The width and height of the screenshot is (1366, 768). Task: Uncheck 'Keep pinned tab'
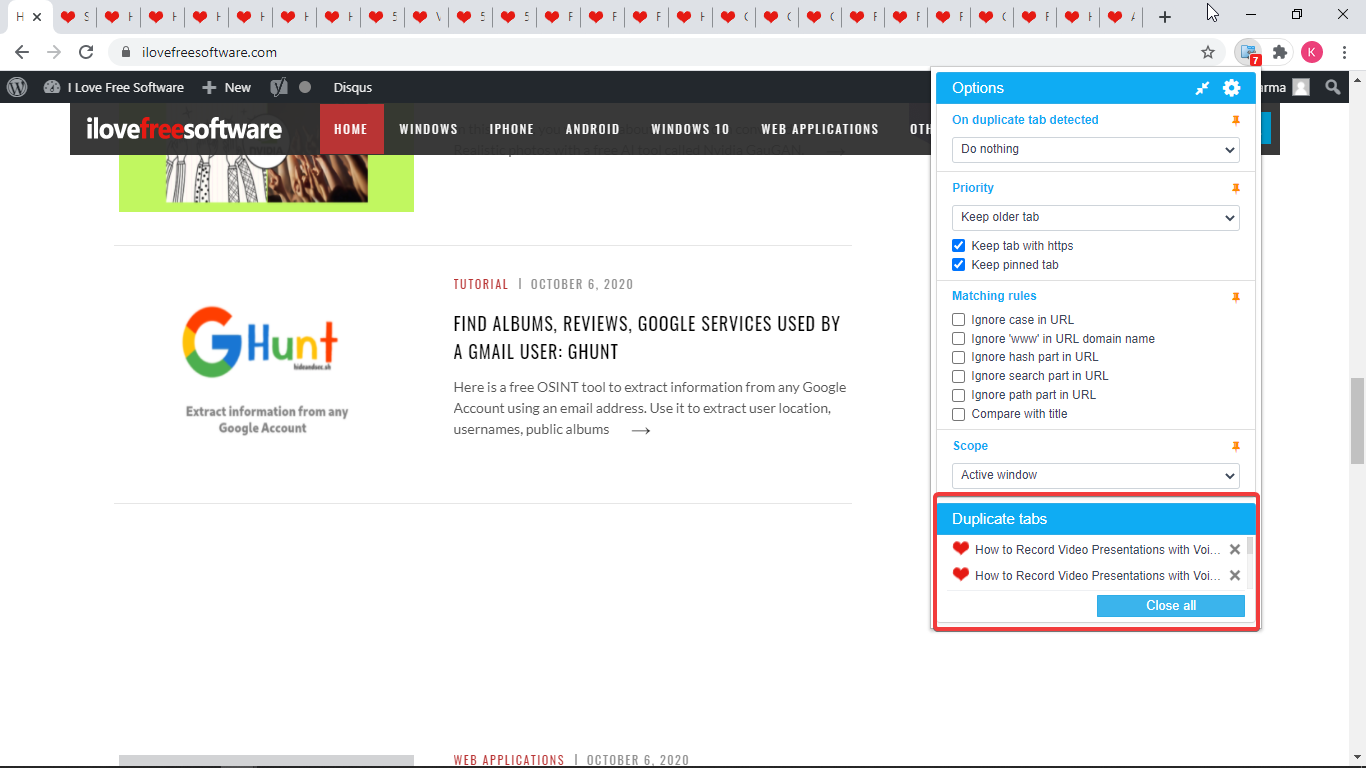[x=959, y=265]
